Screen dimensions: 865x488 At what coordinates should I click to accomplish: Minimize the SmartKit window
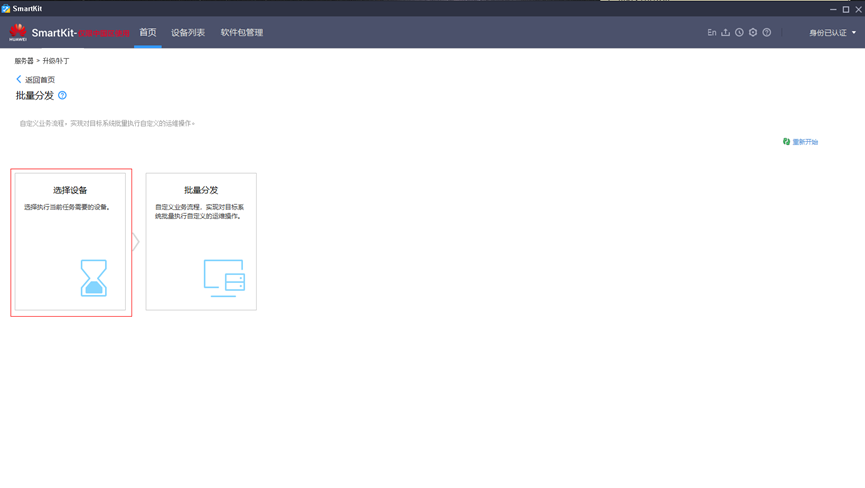[x=833, y=9]
